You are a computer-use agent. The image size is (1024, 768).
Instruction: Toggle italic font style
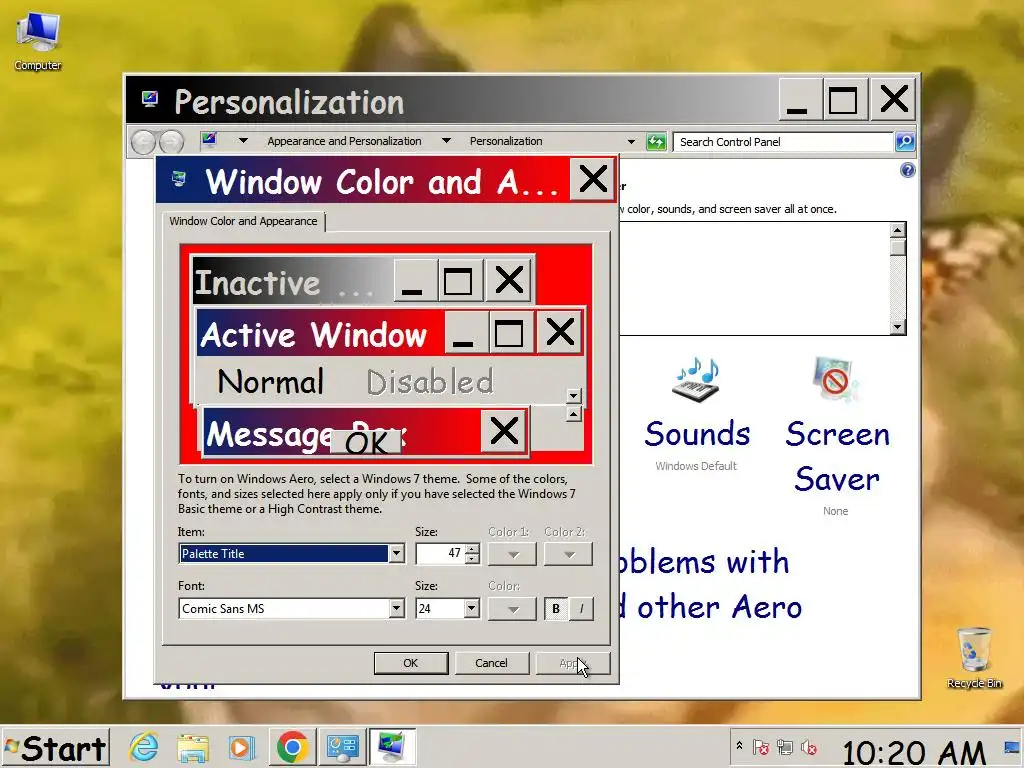click(581, 609)
